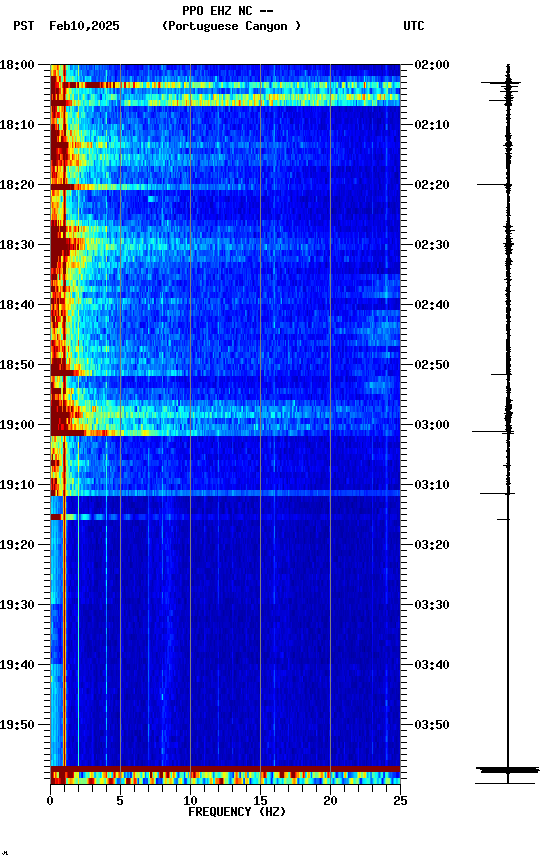
Task: Click the seismogram spike at 18:20 PST
Action: click(493, 185)
